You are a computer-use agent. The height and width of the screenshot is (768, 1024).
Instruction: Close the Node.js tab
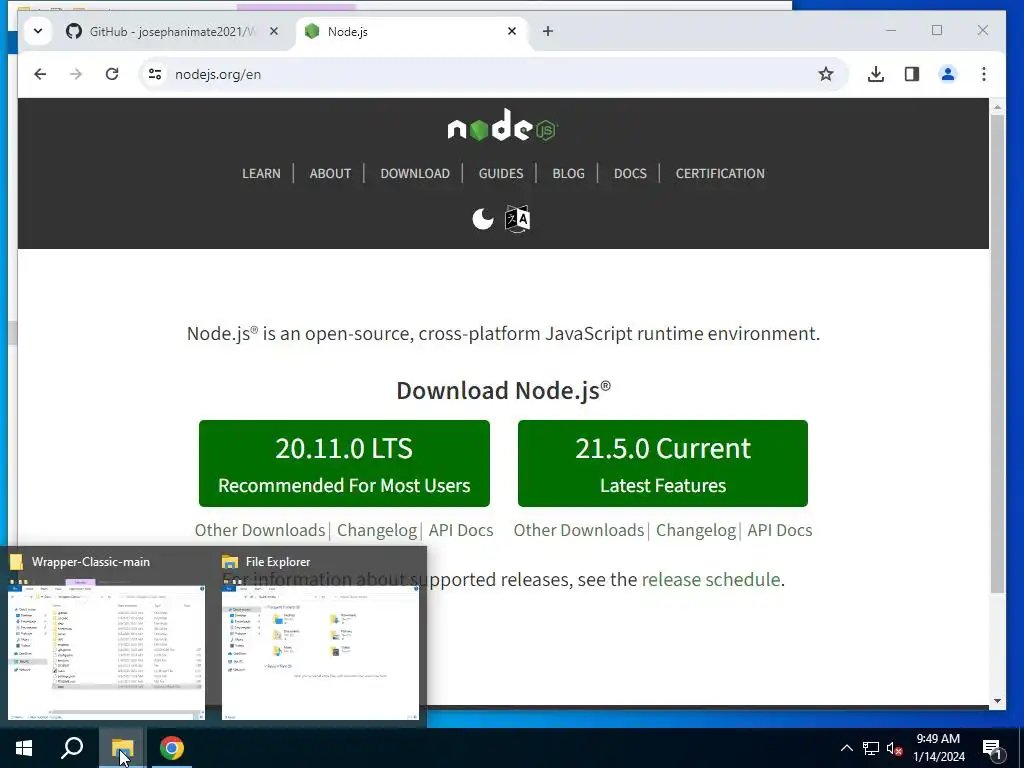[512, 31]
